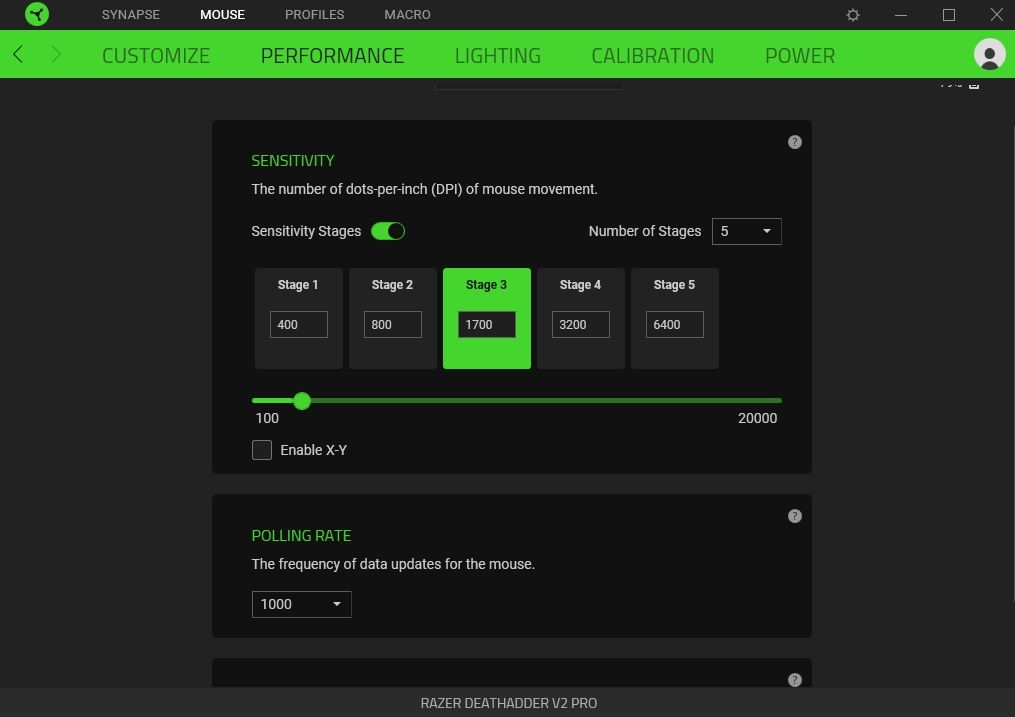Open the settings gear icon

click(x=853, y=15)
